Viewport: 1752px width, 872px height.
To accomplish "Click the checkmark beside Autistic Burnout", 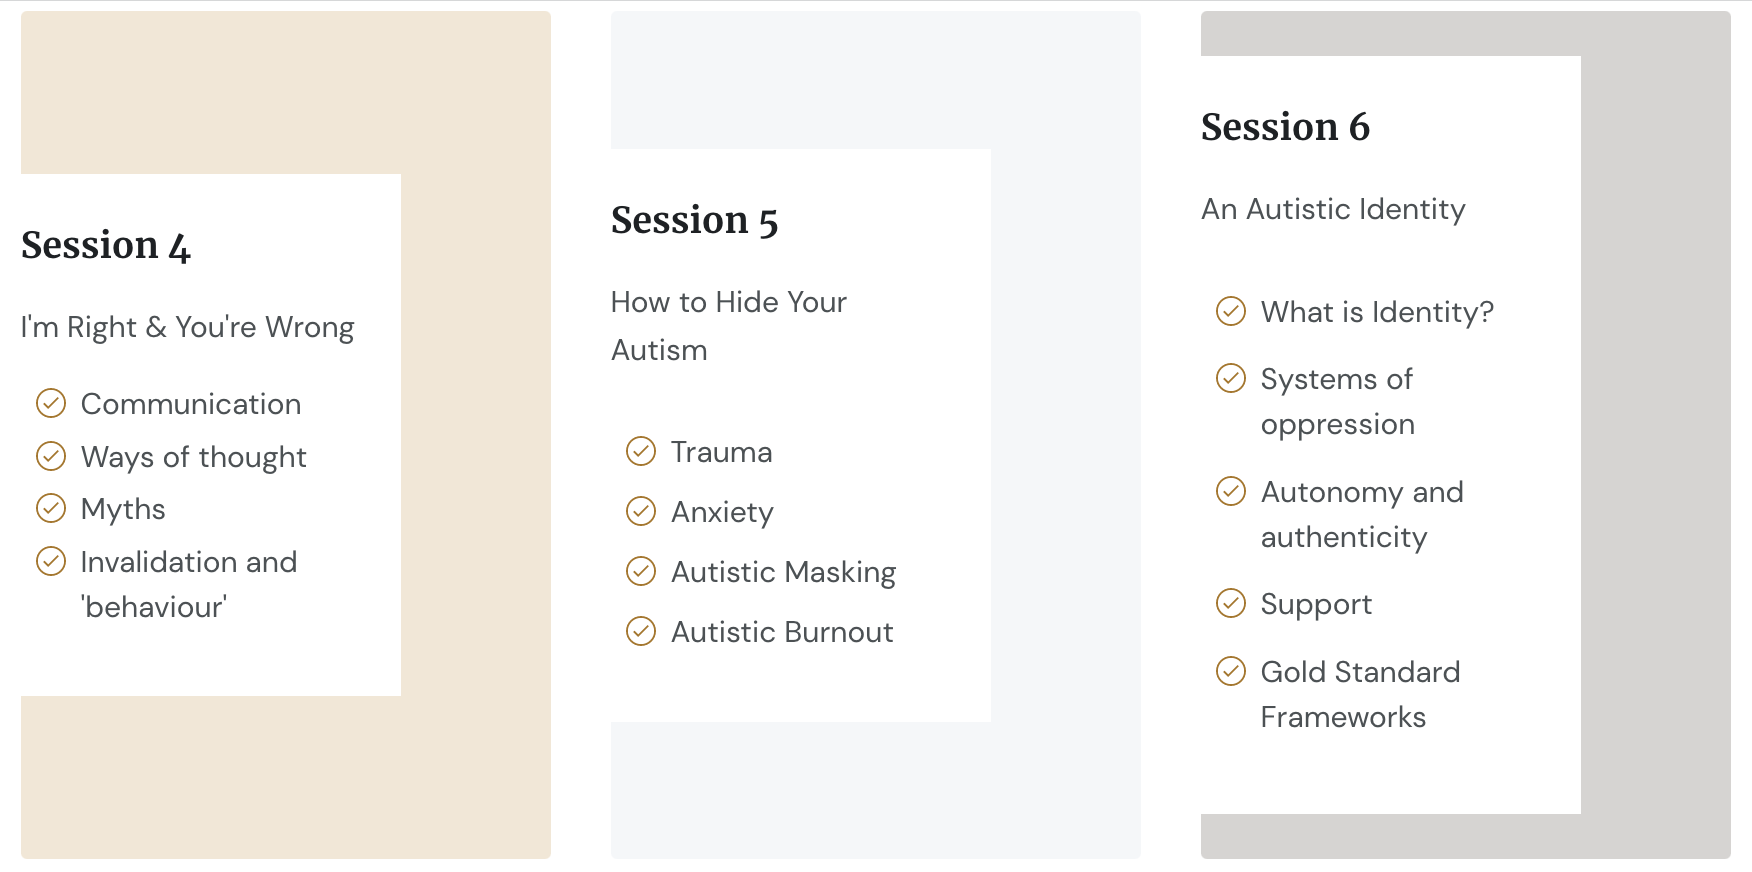I will pos(641,631).
